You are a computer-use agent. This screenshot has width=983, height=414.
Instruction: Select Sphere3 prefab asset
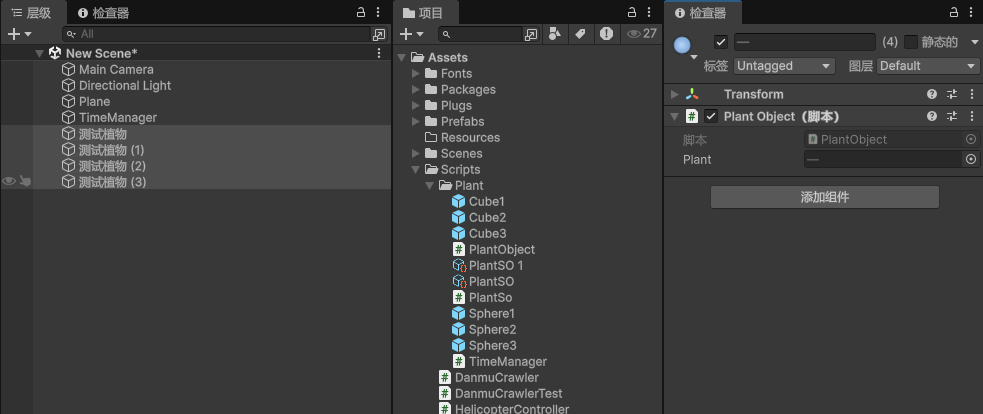tap(484, 346)
